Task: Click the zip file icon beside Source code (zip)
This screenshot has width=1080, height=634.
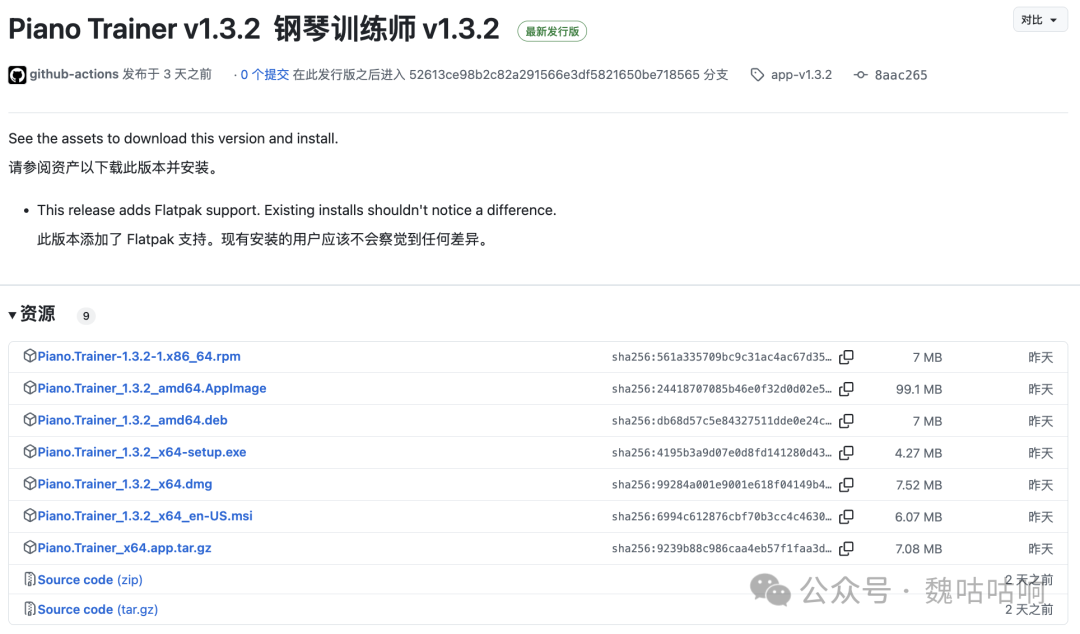Action: pos(30,579)
